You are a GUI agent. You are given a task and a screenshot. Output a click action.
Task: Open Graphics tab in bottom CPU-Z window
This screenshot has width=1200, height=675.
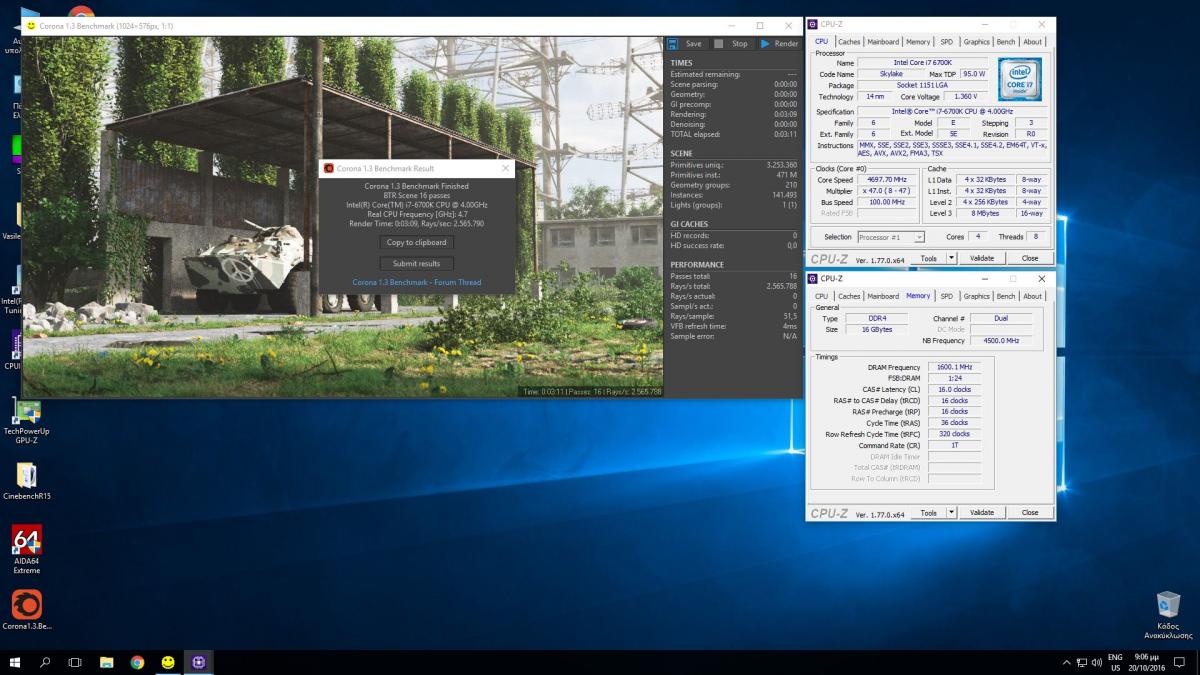[977, 296]
